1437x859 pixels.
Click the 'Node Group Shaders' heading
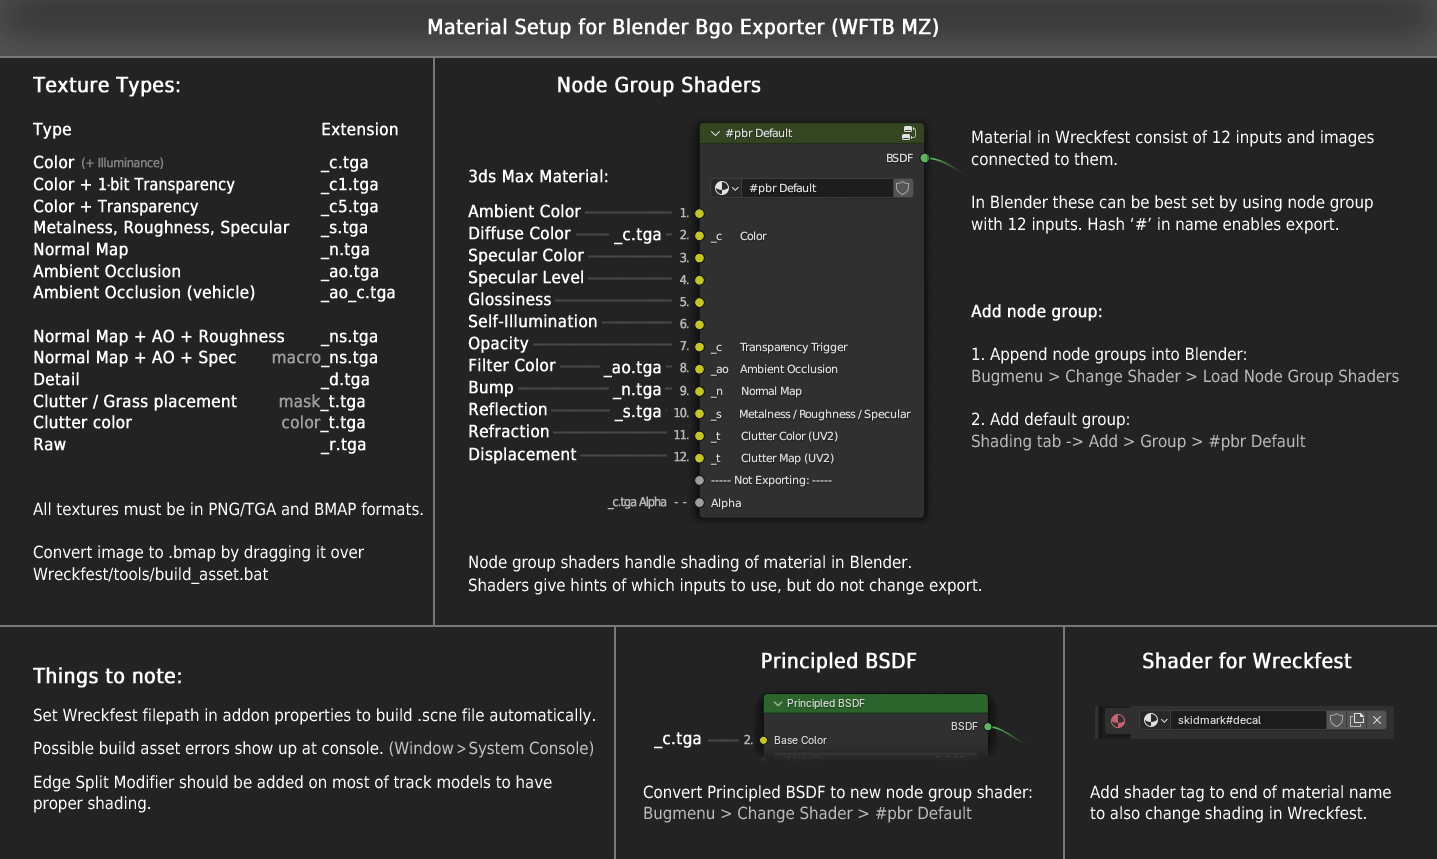(659, 85)
